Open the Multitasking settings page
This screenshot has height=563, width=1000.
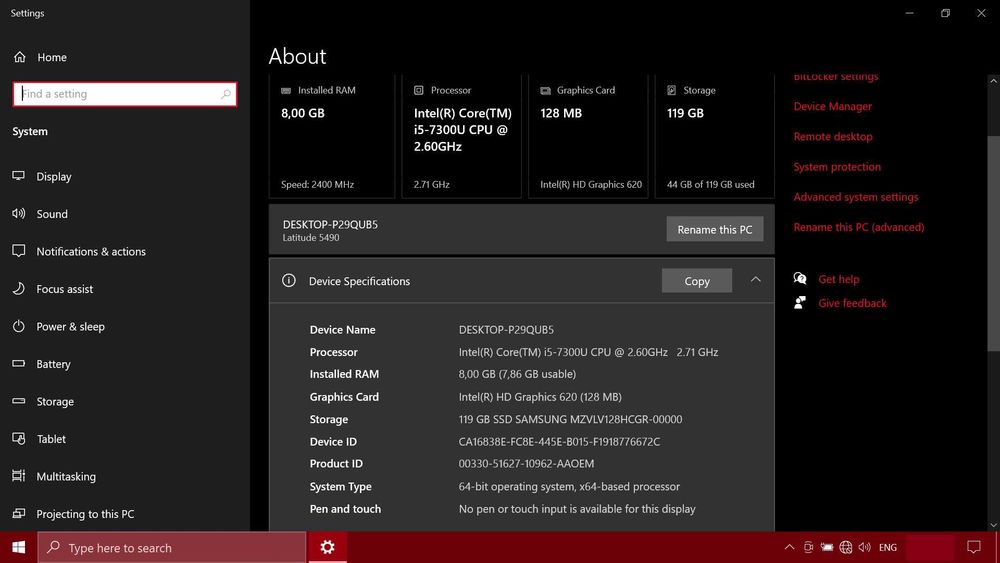click(66, 477)
